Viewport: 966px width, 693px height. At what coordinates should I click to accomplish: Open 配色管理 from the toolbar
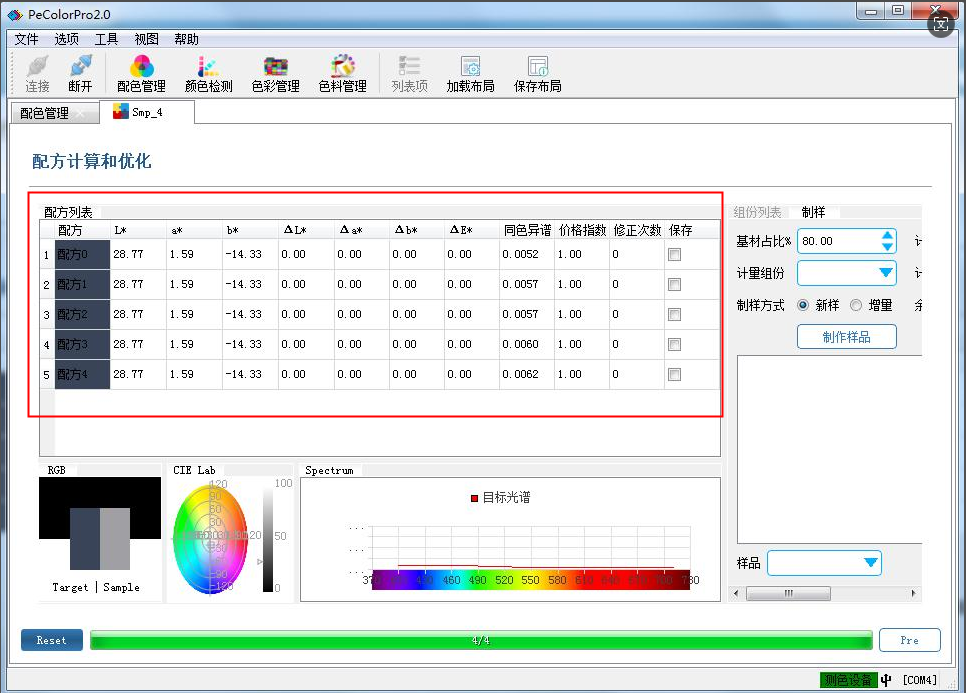click(141, 74)
